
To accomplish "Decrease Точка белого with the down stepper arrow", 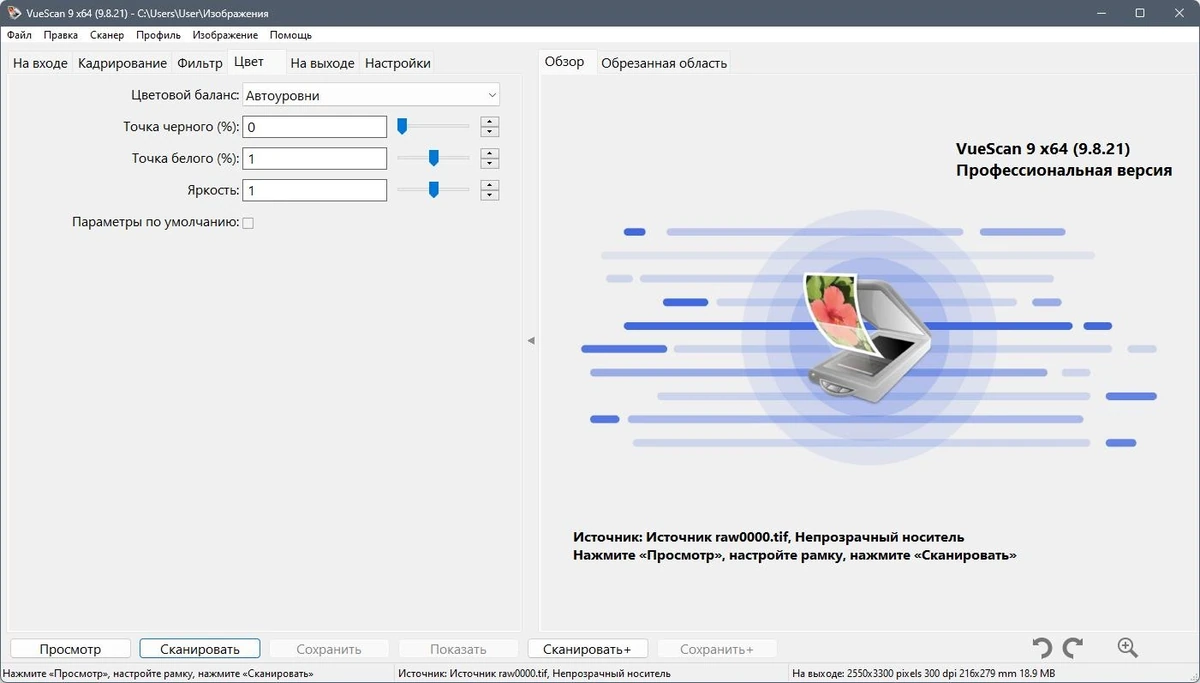I will point(490,164).
